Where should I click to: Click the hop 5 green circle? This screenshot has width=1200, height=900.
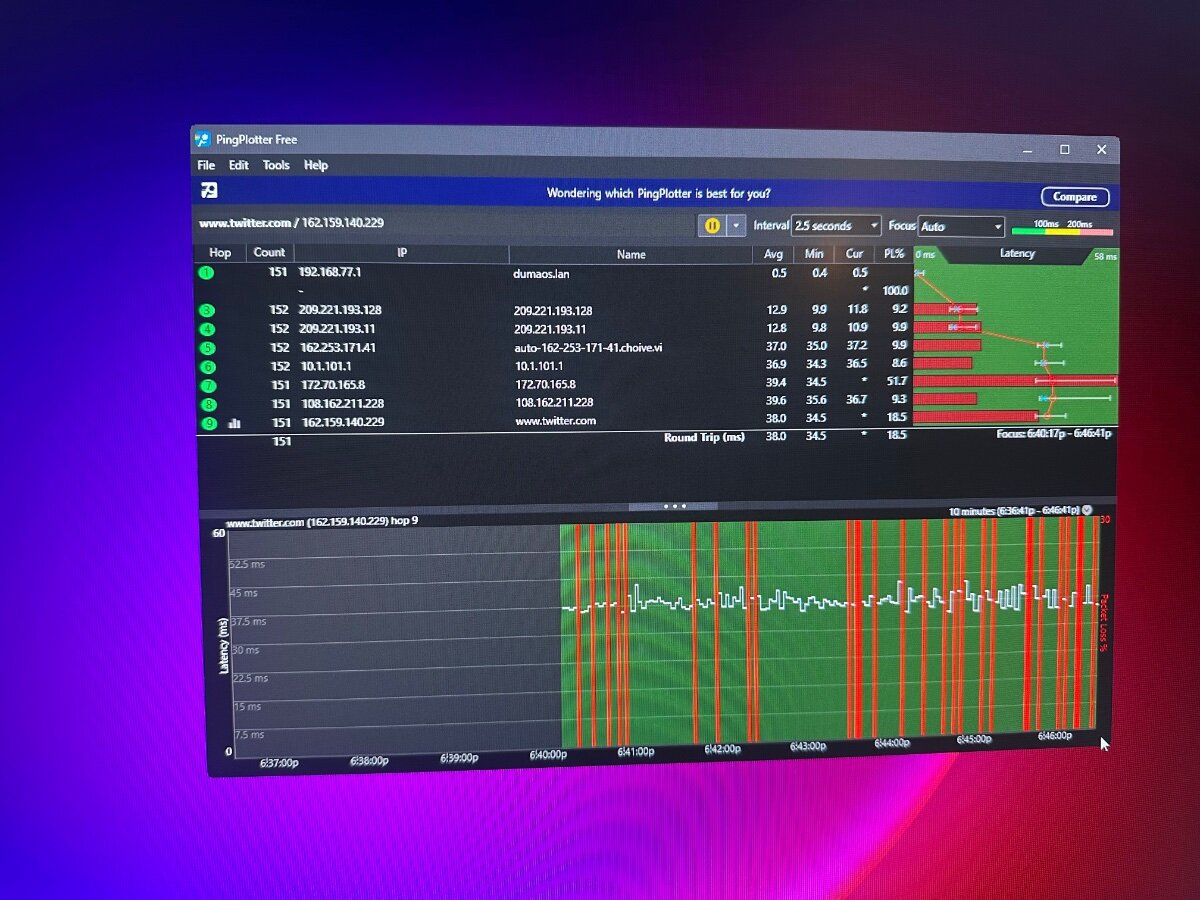pos(208,348)
